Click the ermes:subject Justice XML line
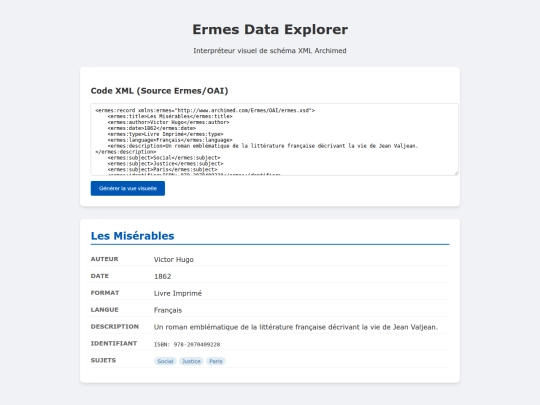Screen dimensions: 540x405 click(165, 164)
